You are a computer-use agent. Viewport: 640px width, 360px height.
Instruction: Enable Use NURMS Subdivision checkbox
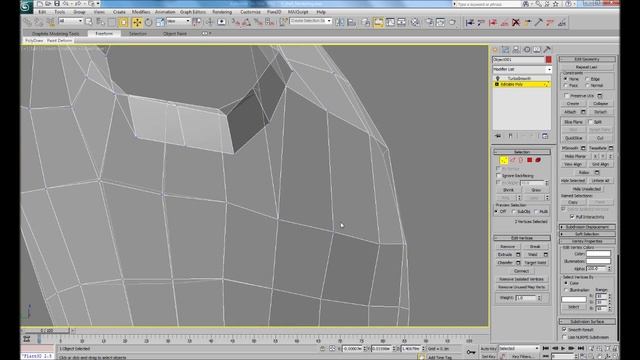point(564,337)
